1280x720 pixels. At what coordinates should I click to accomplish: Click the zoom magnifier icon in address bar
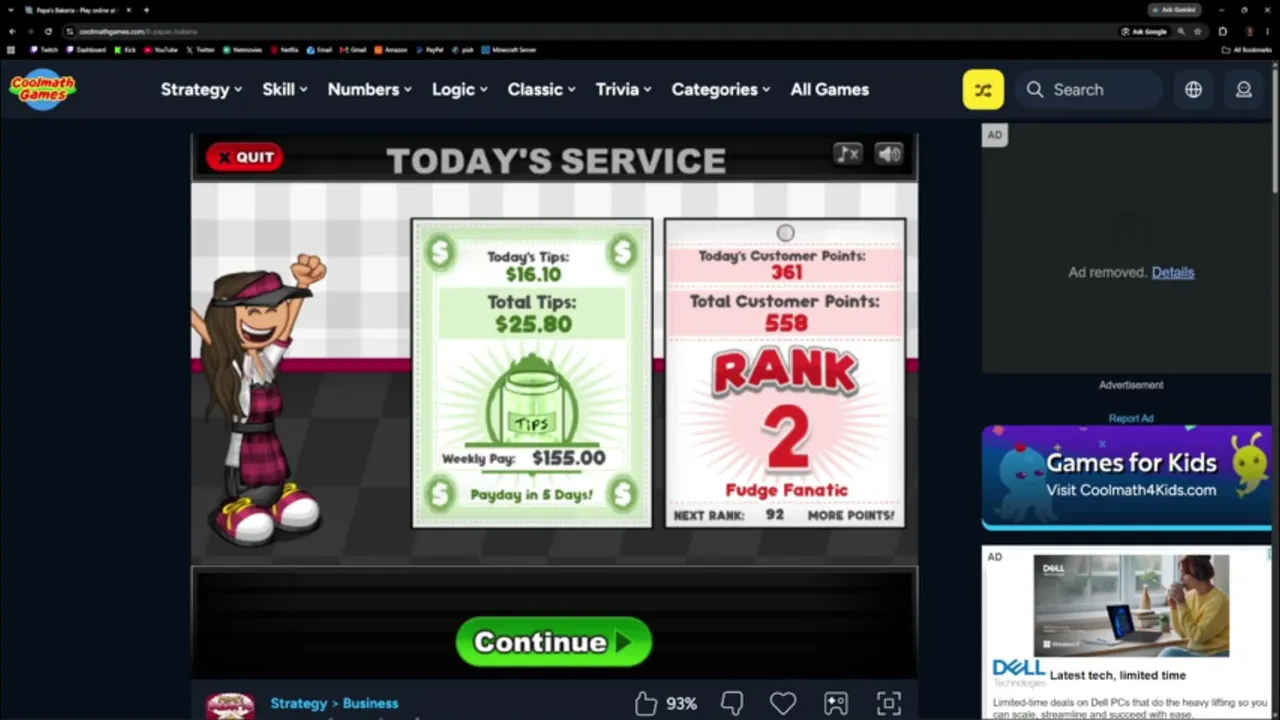(1181, 31)
